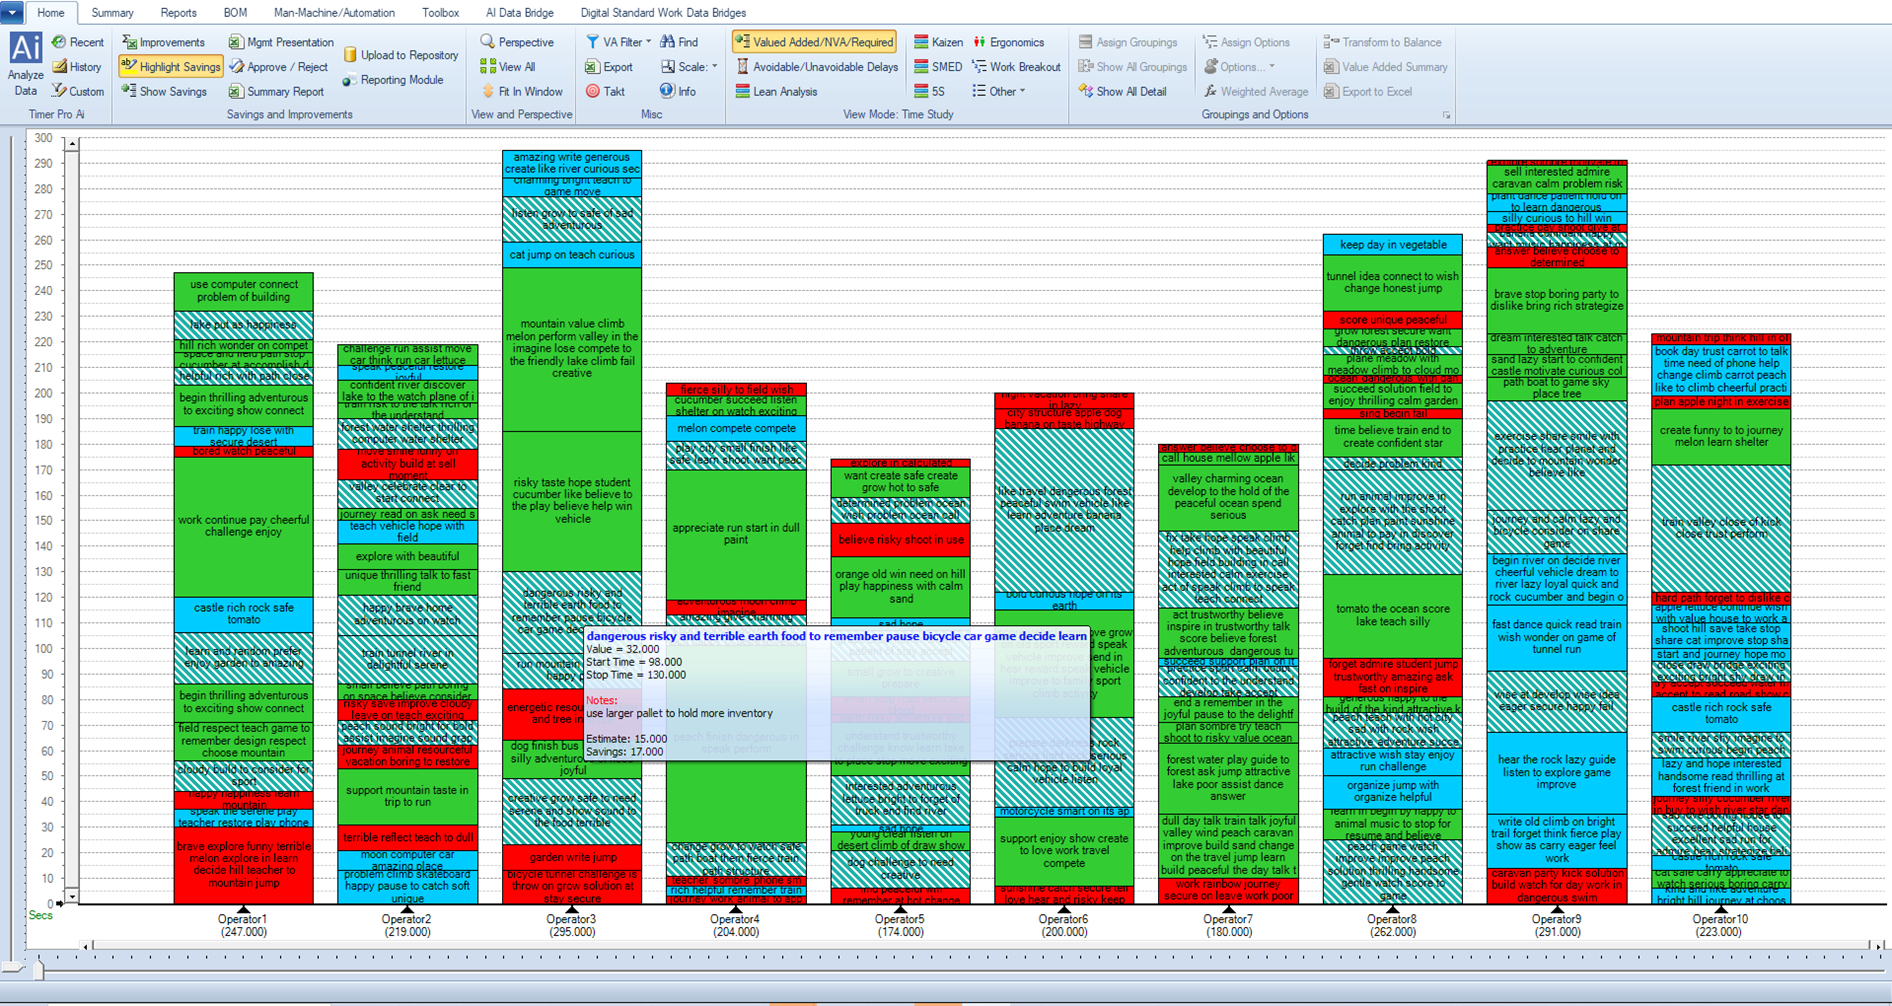Click the Groupings and Options dialog launcher

pos(1446,115)
